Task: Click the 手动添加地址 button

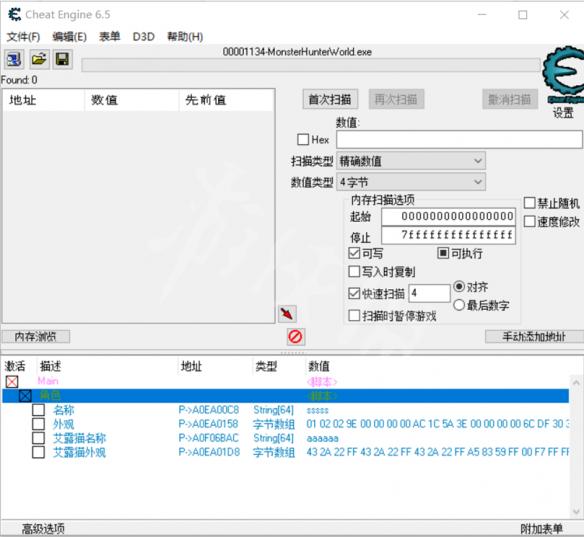Action: 534,337
